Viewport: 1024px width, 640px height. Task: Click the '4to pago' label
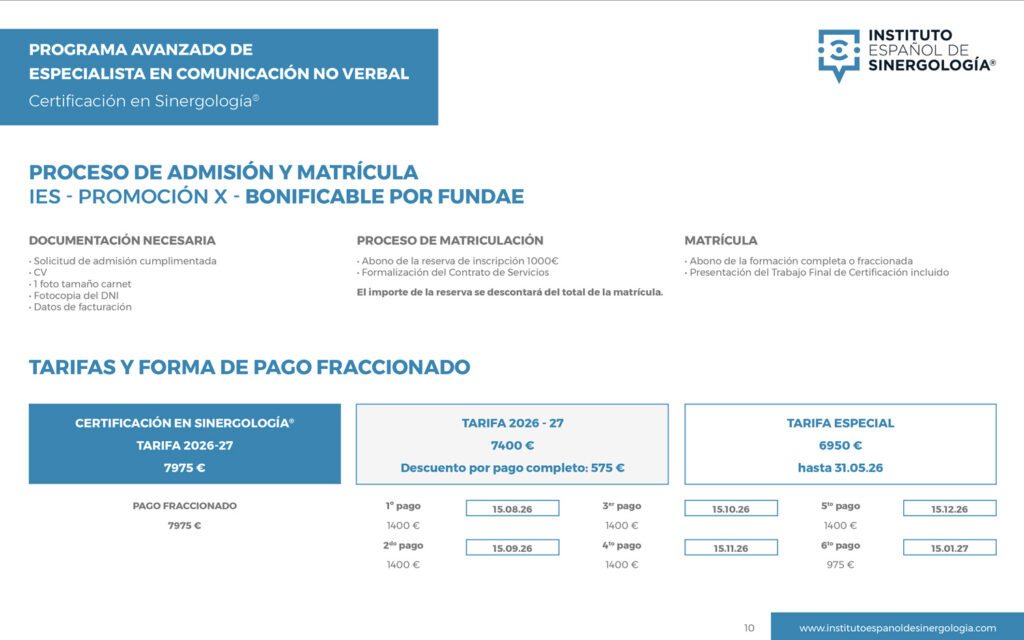click(622, 545)
